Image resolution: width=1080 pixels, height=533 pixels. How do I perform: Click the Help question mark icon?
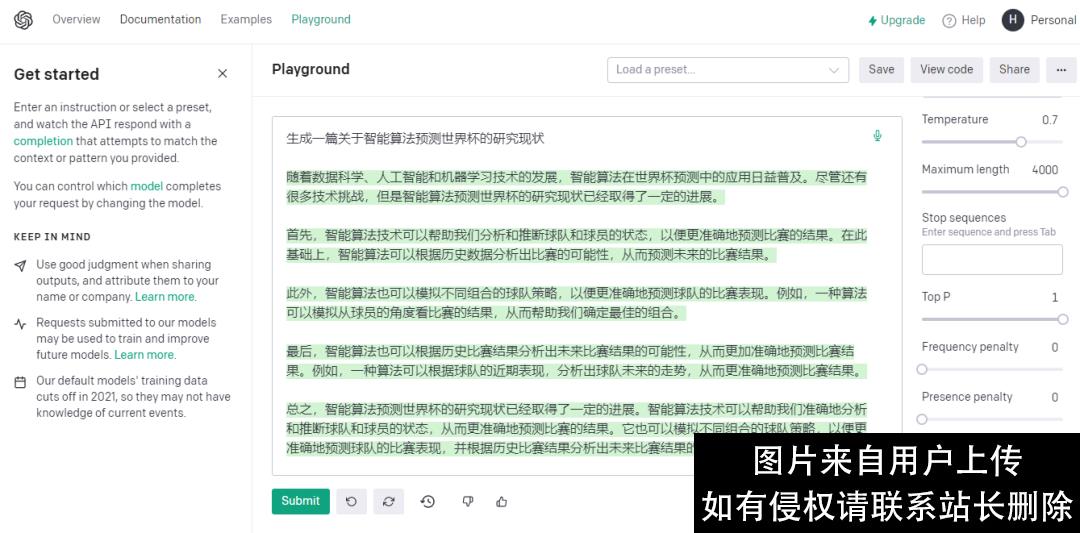coord(949,21)
